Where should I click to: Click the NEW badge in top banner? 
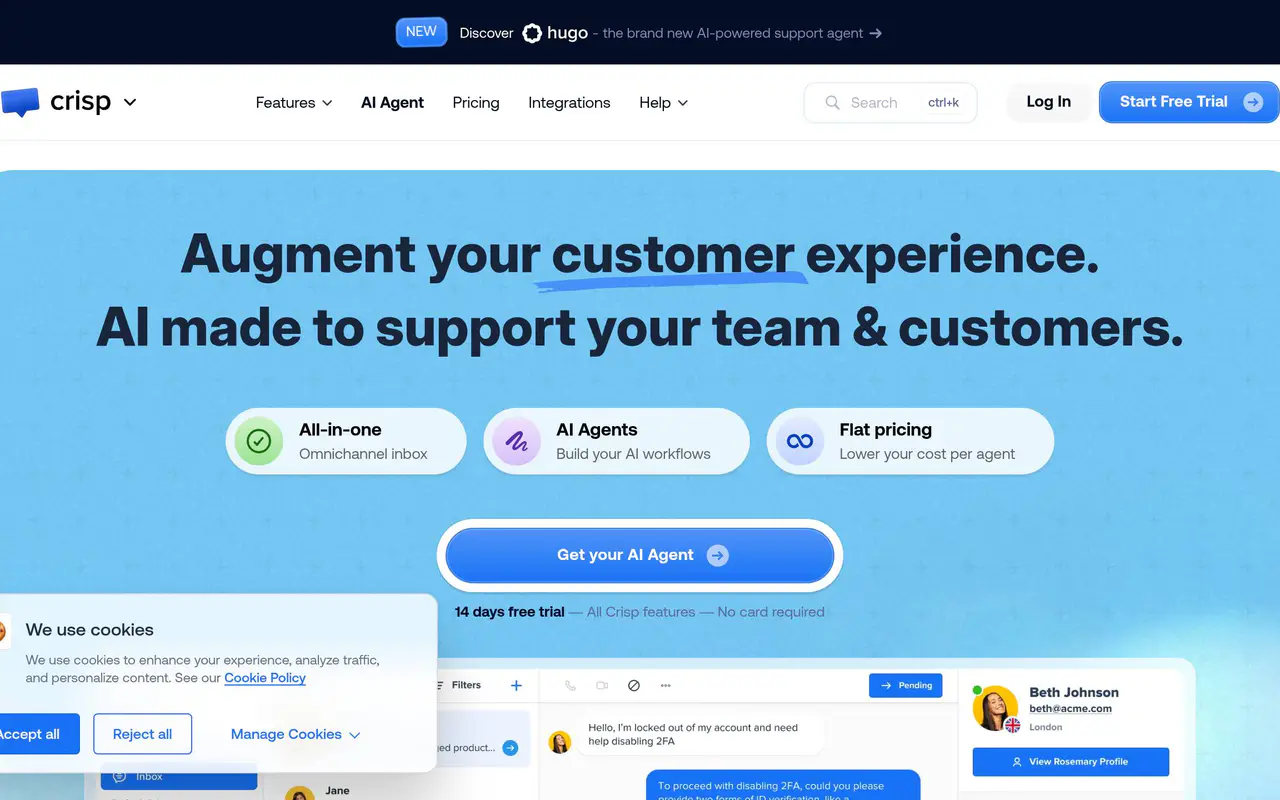coord(421,32)
